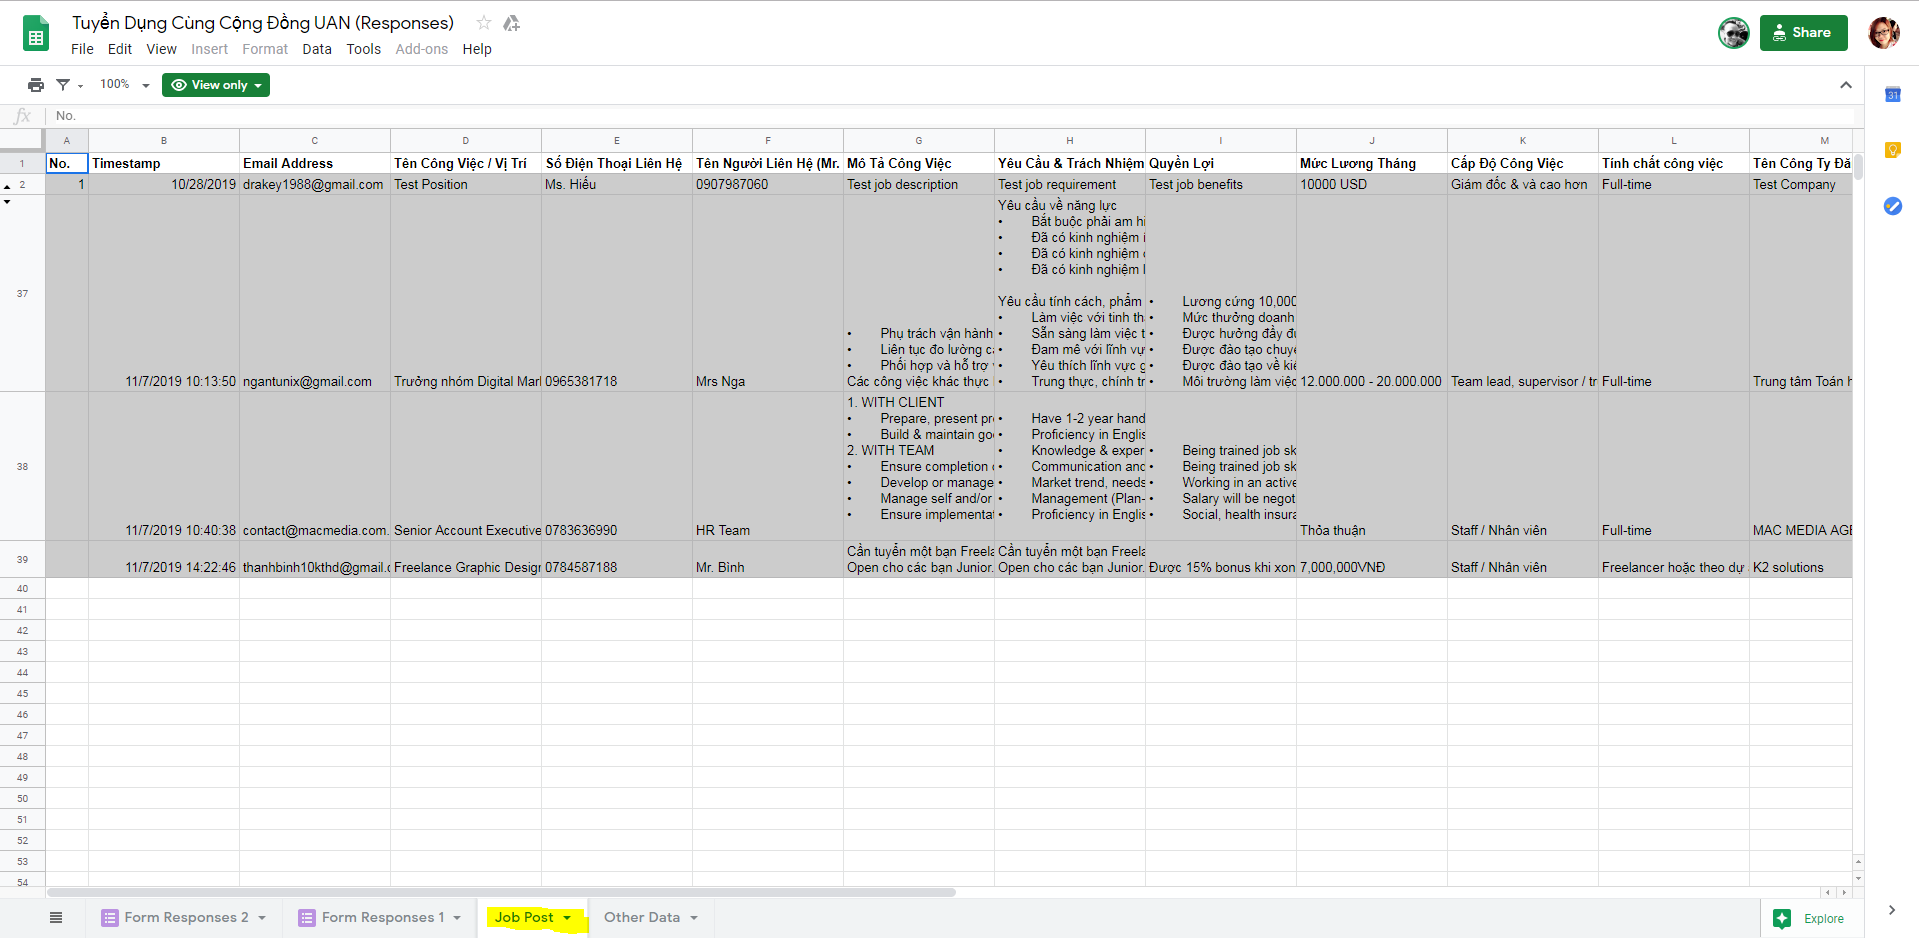The width and height of the screenshot is (1919, 938).
Task: Select the Mrs Nga cell
Action: (768, 293)
